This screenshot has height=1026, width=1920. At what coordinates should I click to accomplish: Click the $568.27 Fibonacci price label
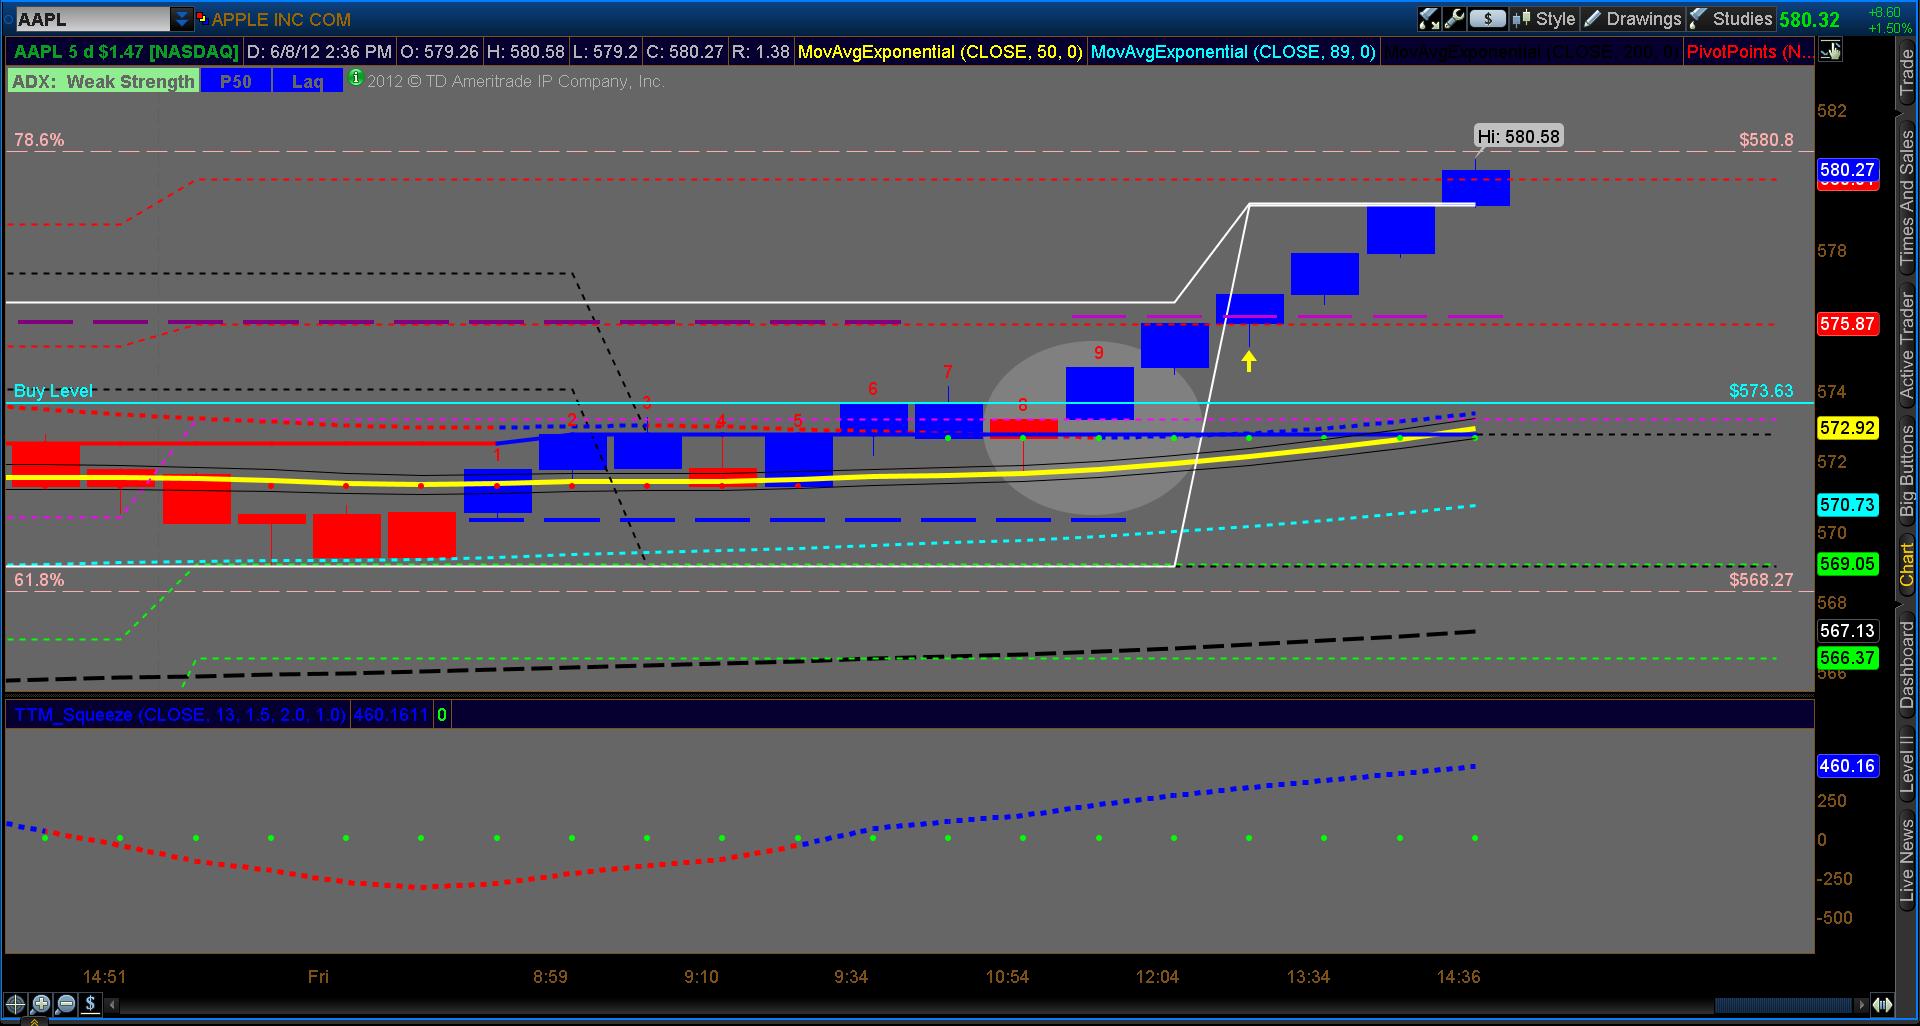pos(1761,580)
